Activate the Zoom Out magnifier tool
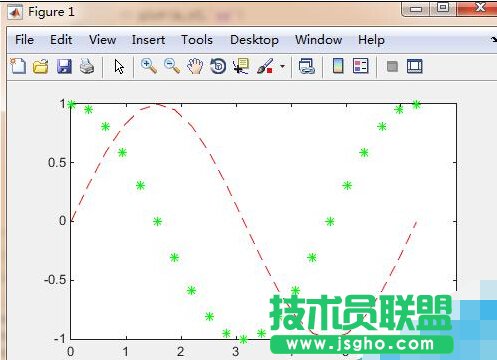 (x=172, y=66)
